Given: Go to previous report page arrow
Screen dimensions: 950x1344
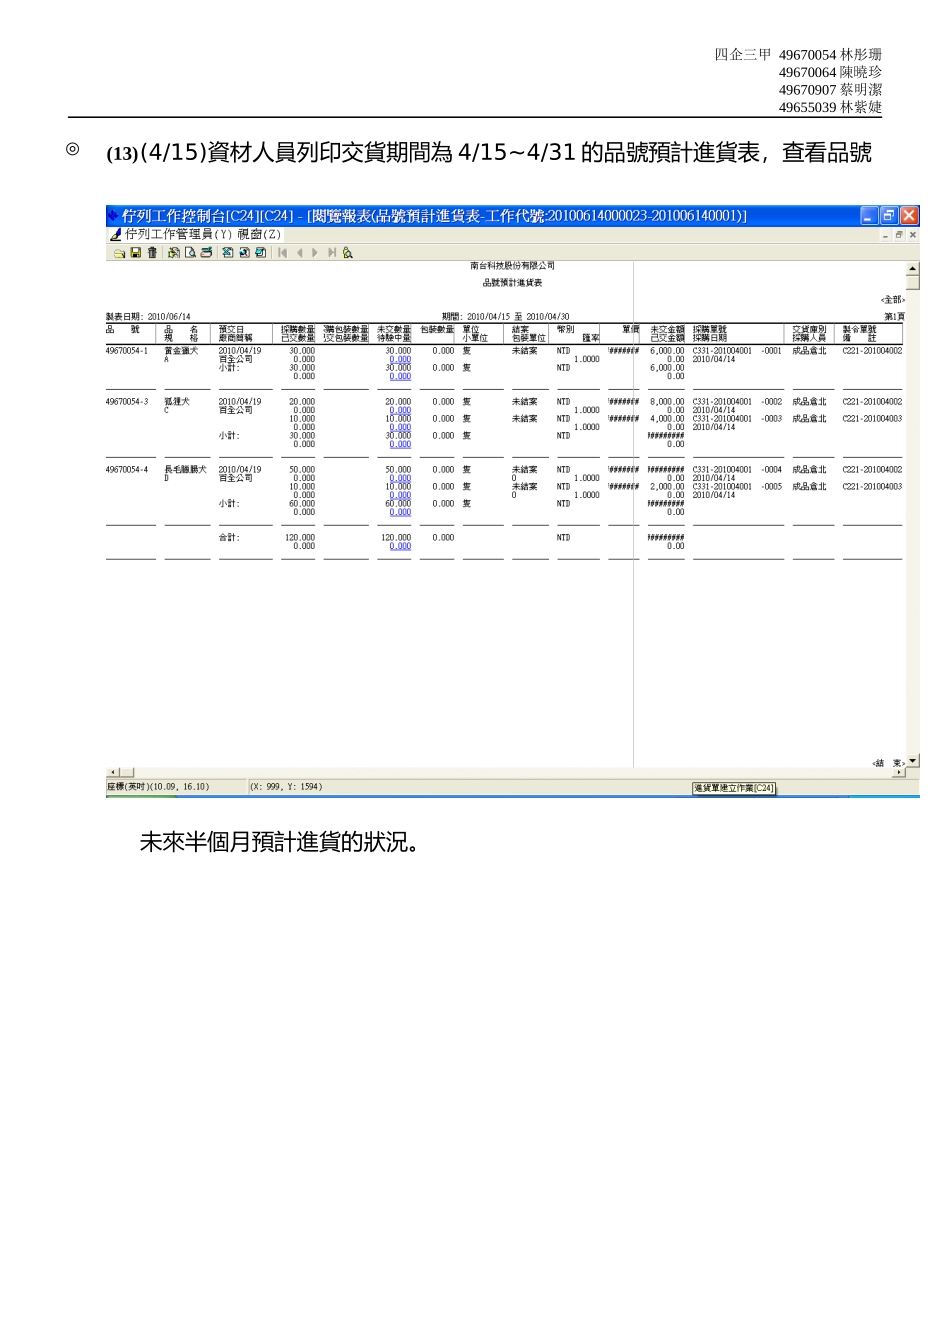Looking at the screenshot, I should 299,253.
